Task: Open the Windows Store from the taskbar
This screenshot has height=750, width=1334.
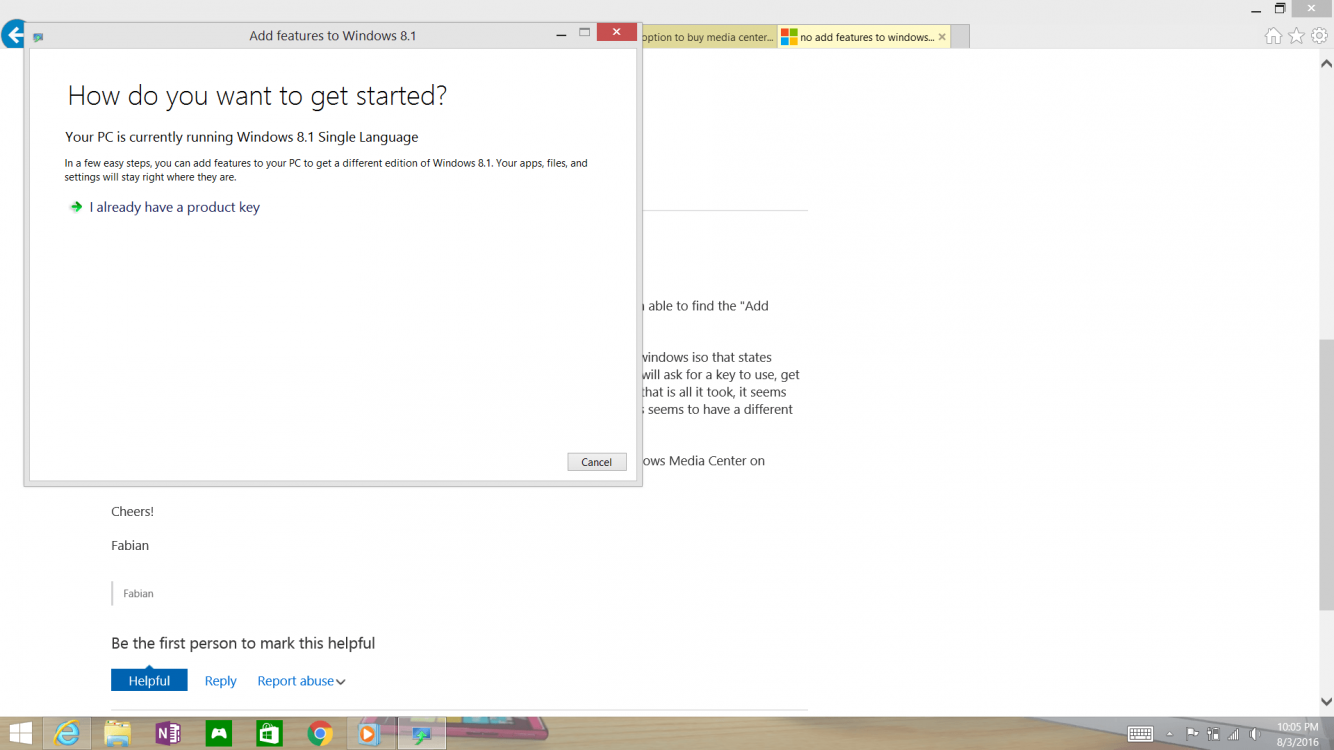Action: click(269, 733)
